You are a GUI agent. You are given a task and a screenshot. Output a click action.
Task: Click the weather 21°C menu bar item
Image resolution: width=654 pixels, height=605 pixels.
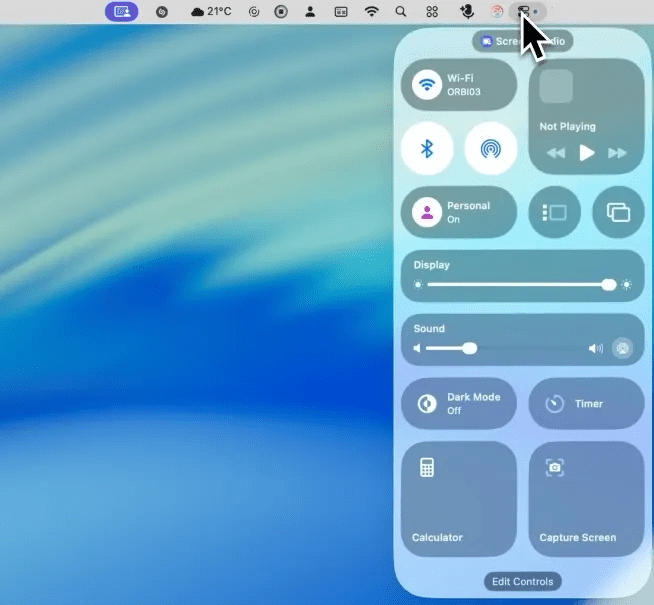coord(211,12)
